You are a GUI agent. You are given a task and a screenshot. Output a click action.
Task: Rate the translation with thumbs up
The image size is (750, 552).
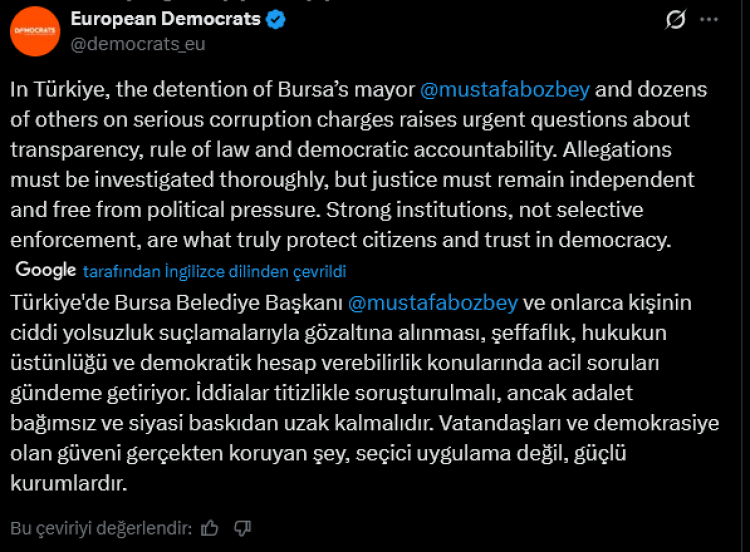(210, 527)
